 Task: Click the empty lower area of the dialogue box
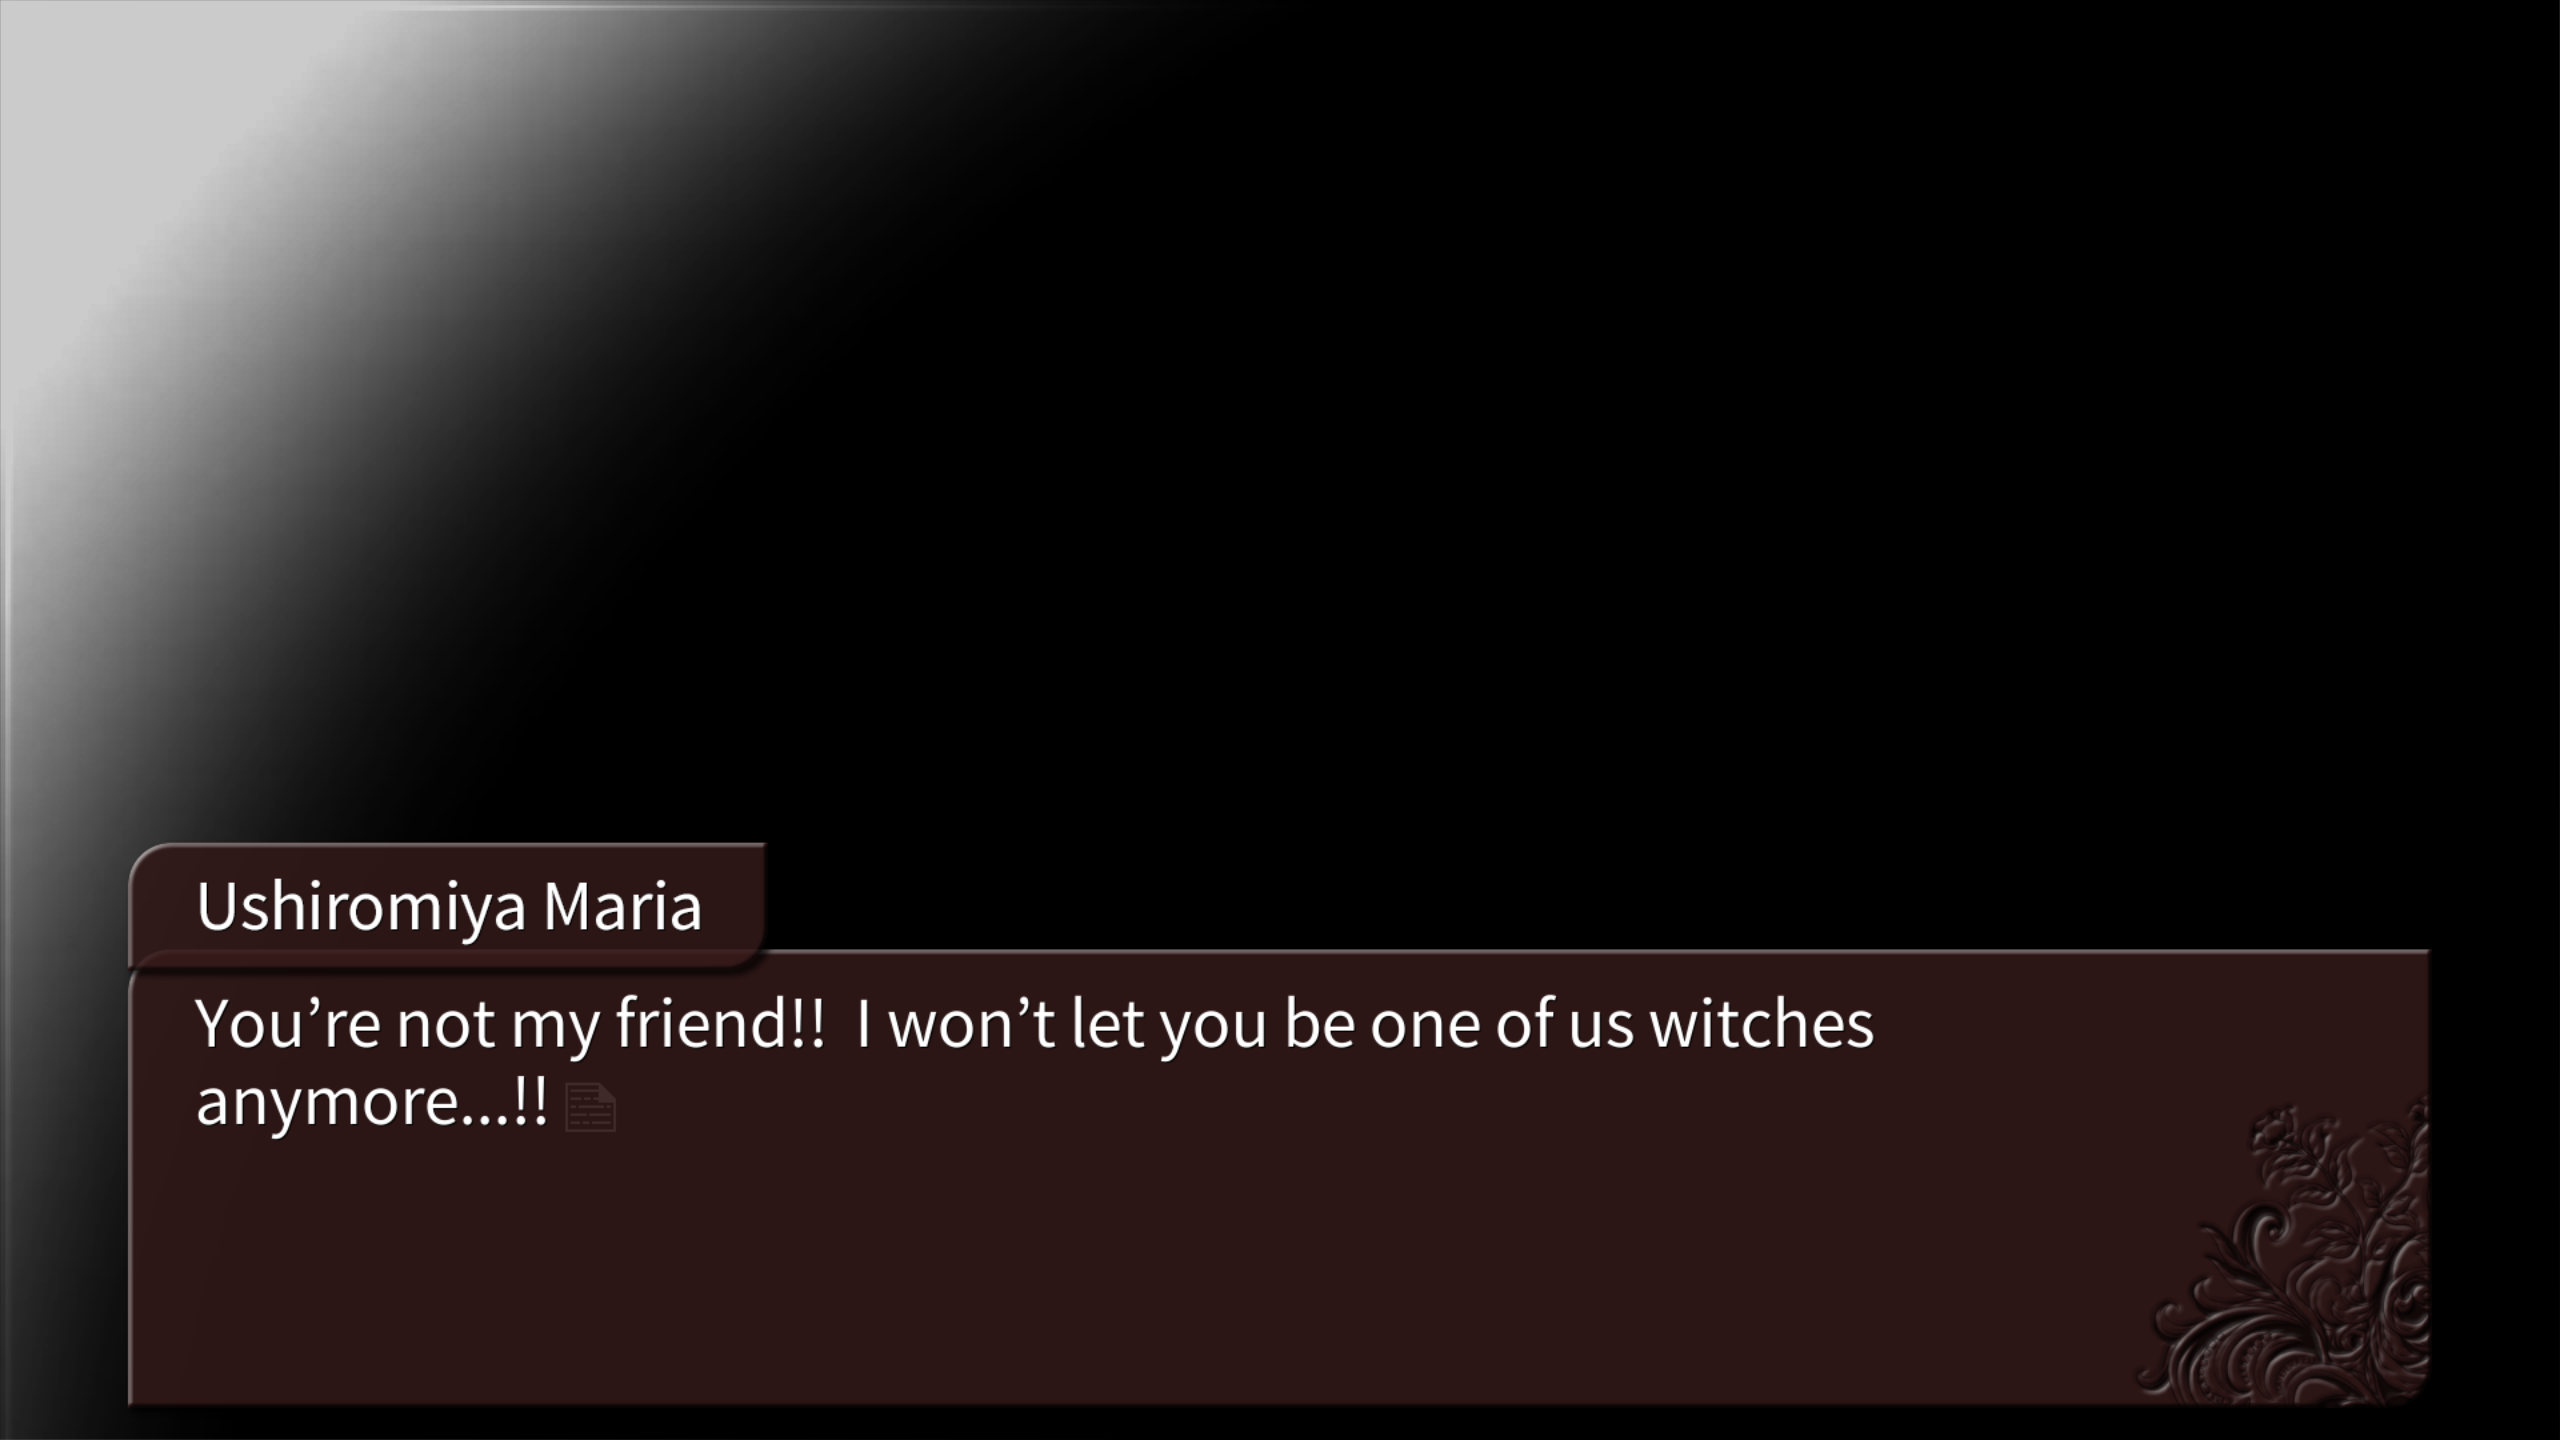click(x=1100, y=1280)
